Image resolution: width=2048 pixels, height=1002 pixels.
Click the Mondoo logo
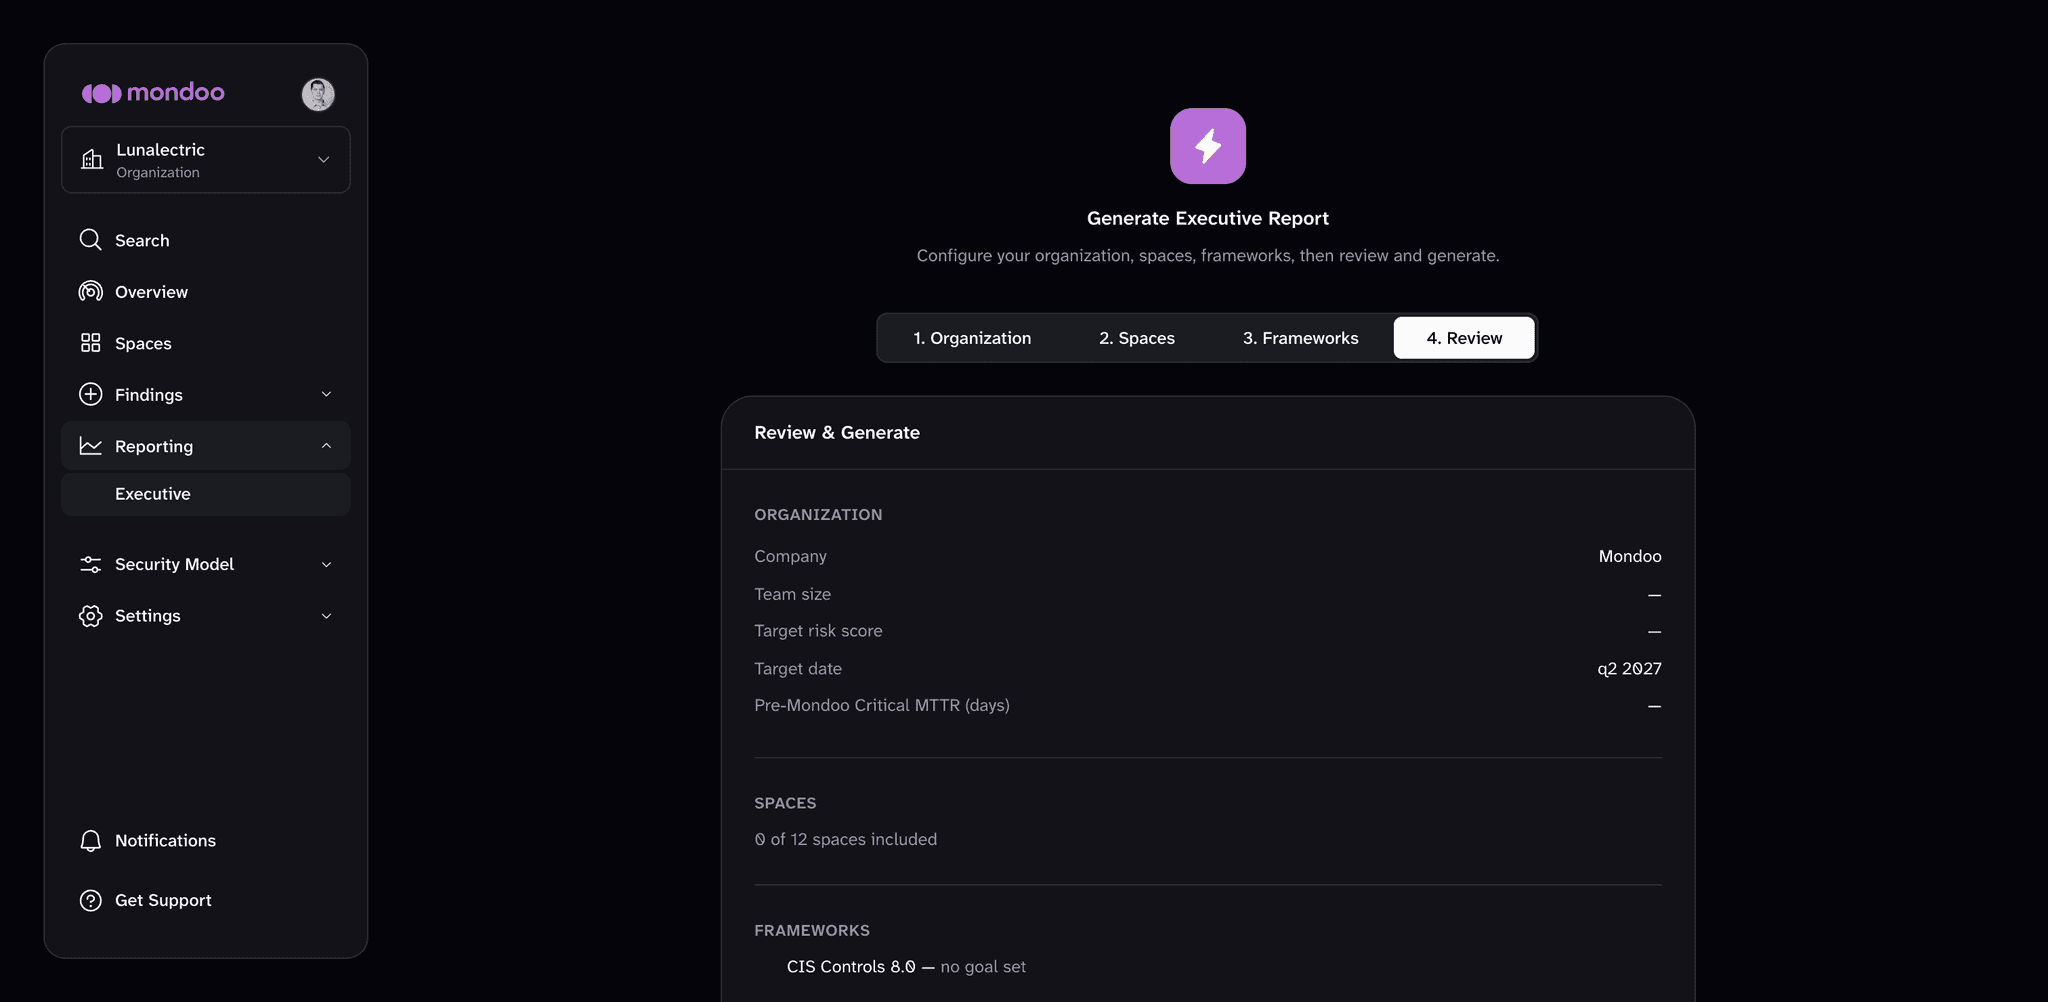coord(153,93)
